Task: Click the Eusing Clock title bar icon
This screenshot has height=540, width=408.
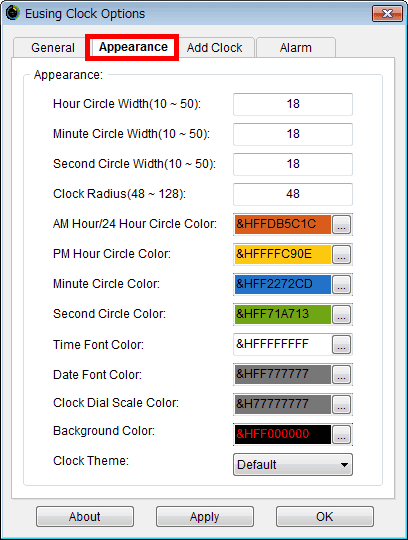Action: [13, 13]
